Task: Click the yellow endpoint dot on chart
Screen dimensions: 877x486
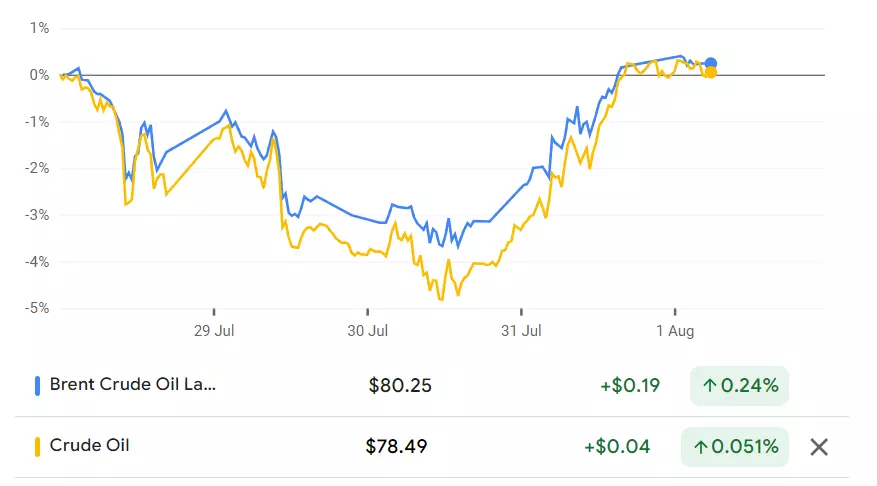Action: coord(711,72)
